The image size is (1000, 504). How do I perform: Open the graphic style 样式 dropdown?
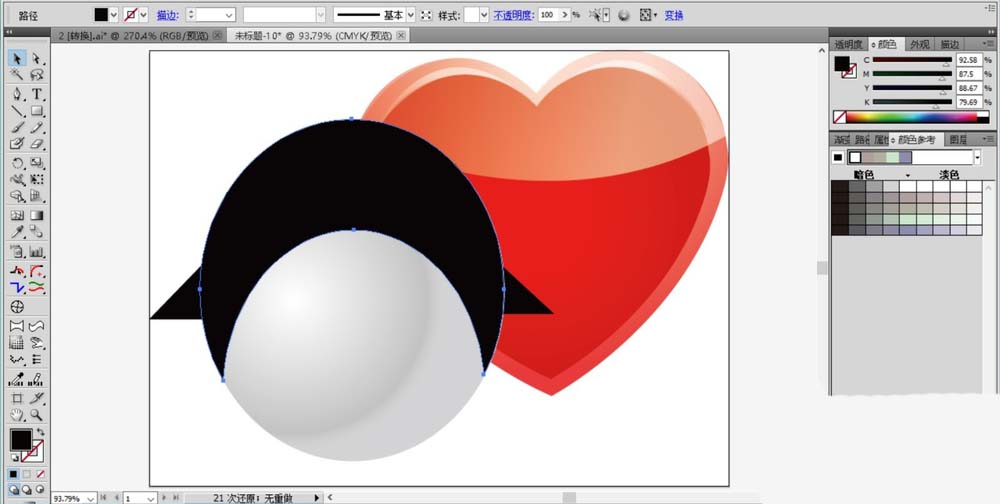[484, 15]
